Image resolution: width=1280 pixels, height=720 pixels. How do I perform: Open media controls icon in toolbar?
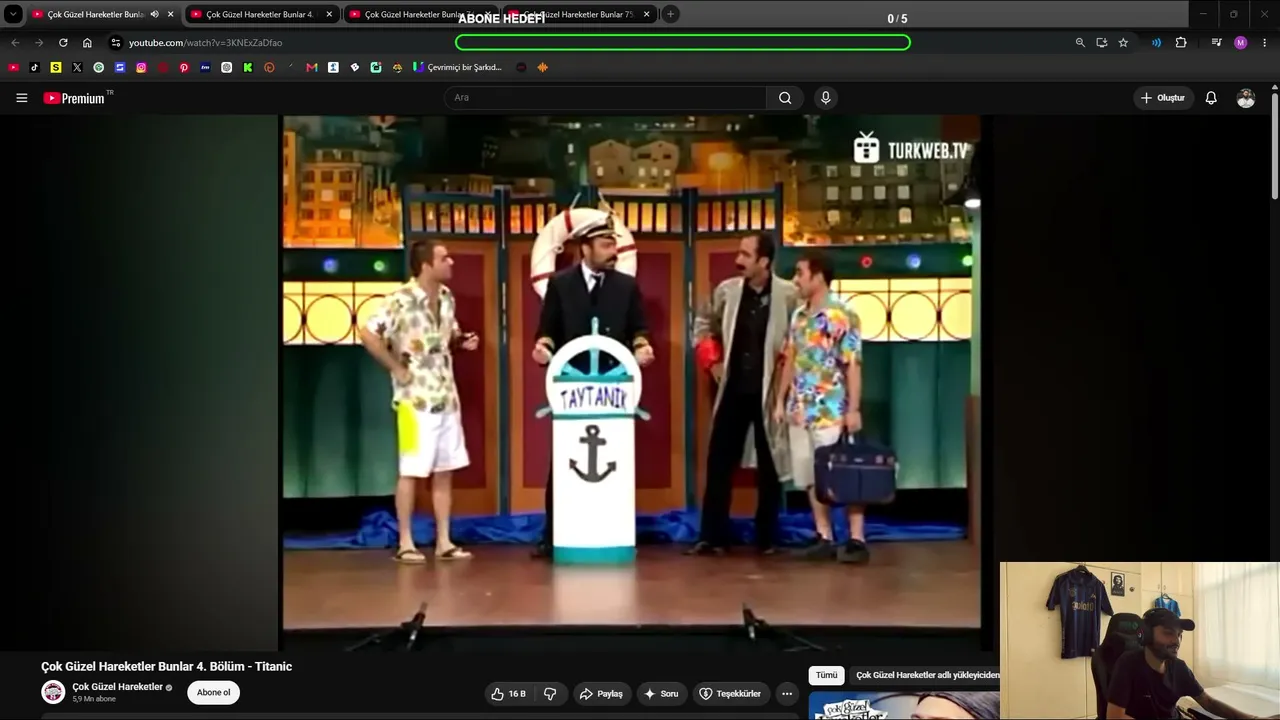pyautogui.click(x=1216, y=43)
